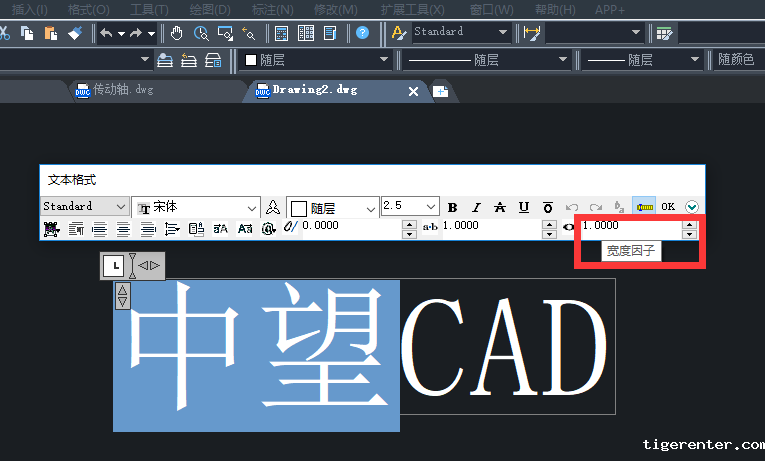Open the help question mark icon
Image resolution: width=765 pixels, height=461 pixels.
(x=362, y=33)
